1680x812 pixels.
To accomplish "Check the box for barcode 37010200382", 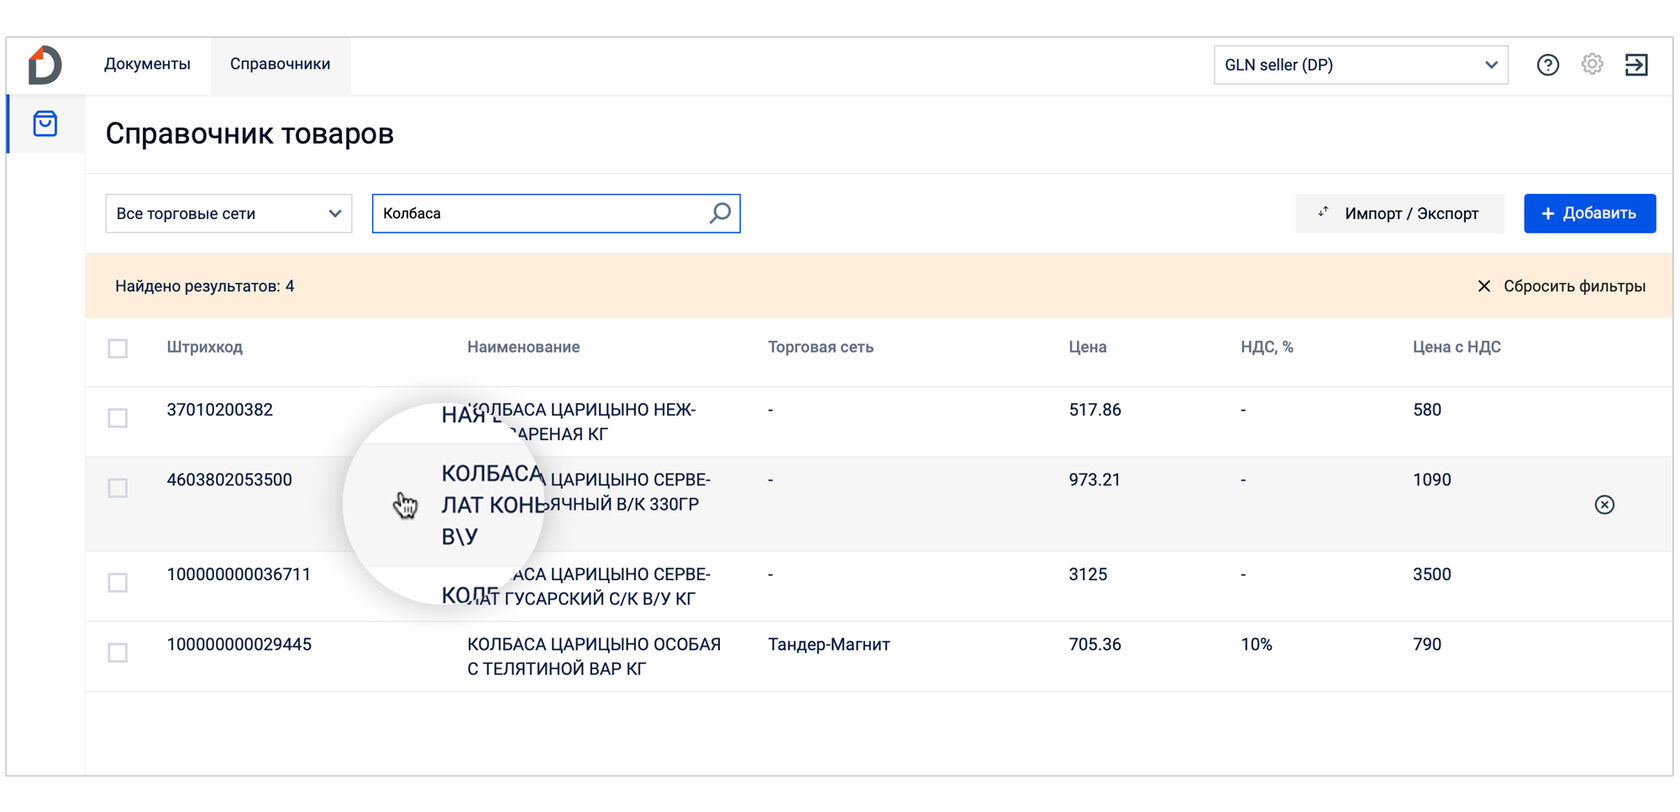I will click(x=118, y=418).
